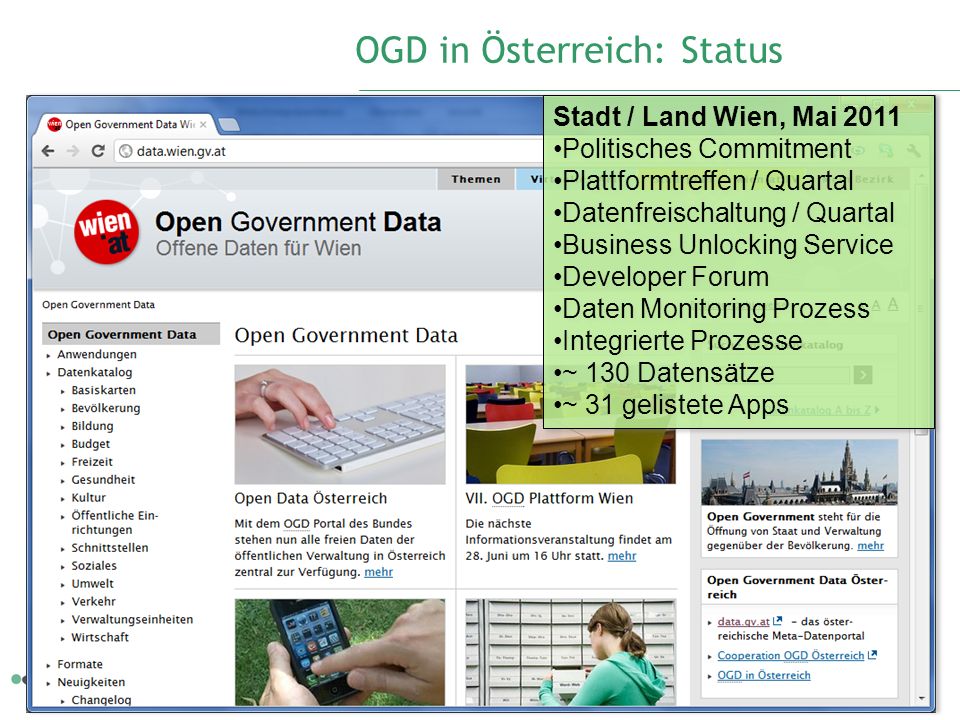960x720 pixels.
Task: Reload the data.wien.gv.at page
Action: pyautogui.click(x=98, y=151)
